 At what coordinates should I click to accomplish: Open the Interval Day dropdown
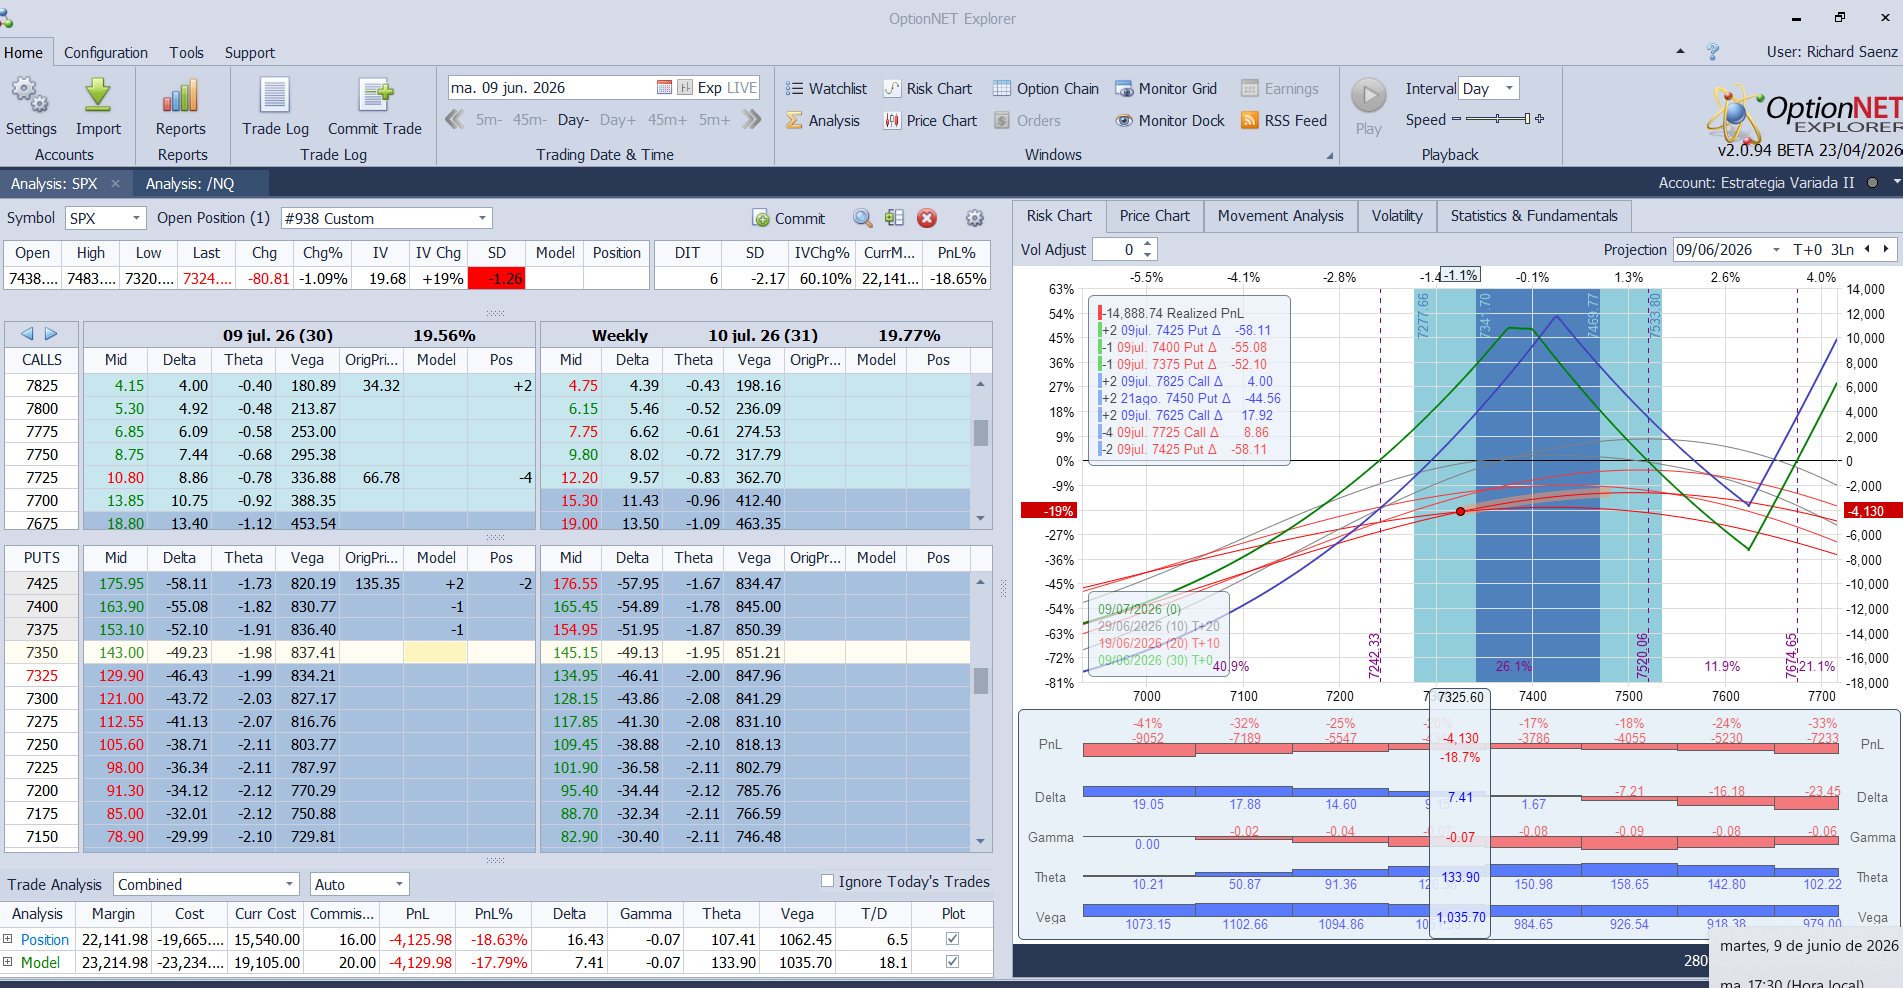pyautogui.click(x=1509, y=88)
